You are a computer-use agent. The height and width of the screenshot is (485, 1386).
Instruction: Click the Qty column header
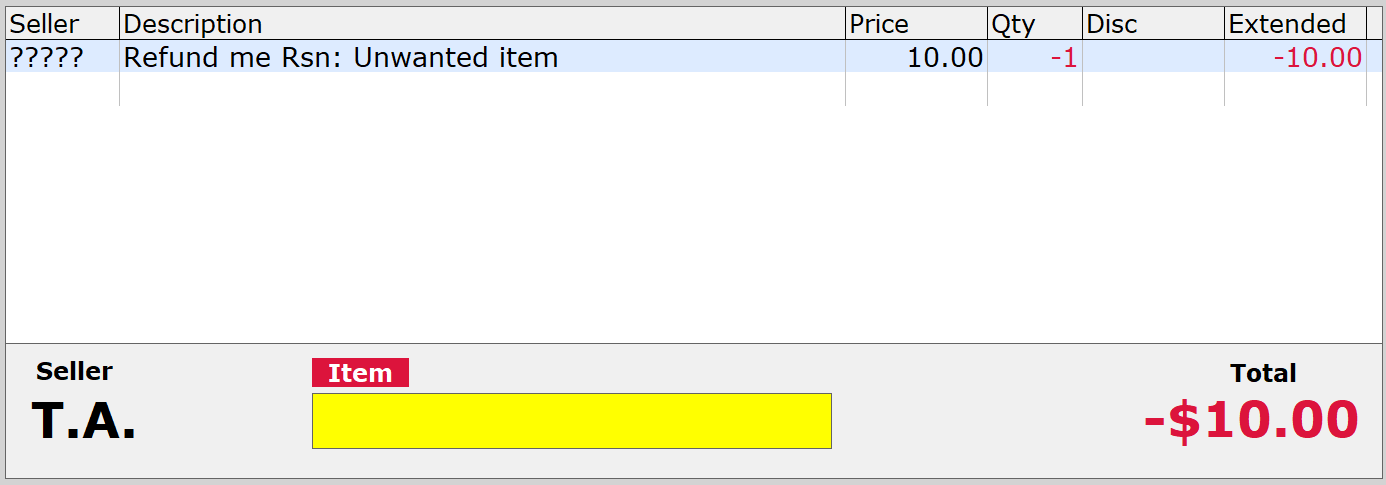click(1034, 24)
